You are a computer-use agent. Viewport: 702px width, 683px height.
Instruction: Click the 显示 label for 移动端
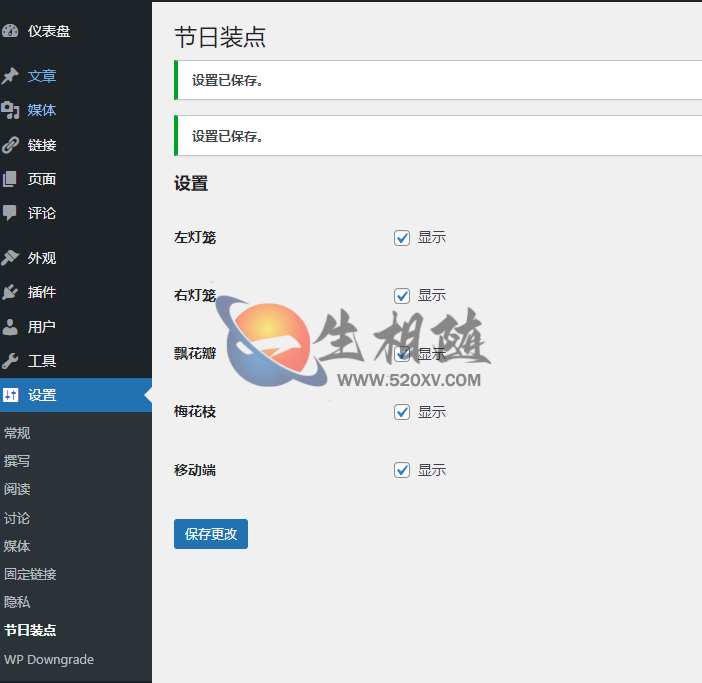click(x=432, y=470)
